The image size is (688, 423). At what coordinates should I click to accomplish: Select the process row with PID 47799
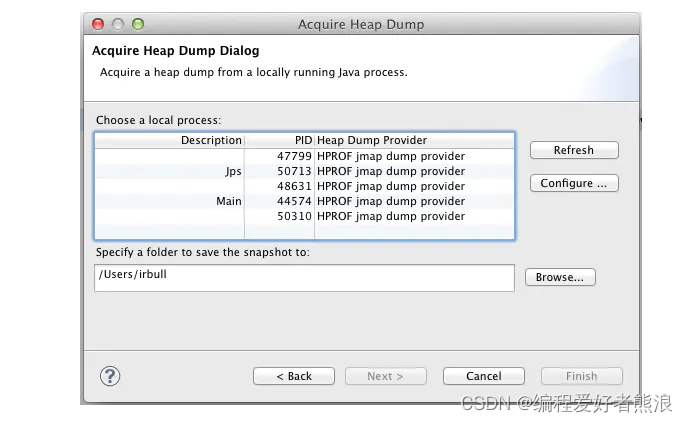tap(304, 156)
